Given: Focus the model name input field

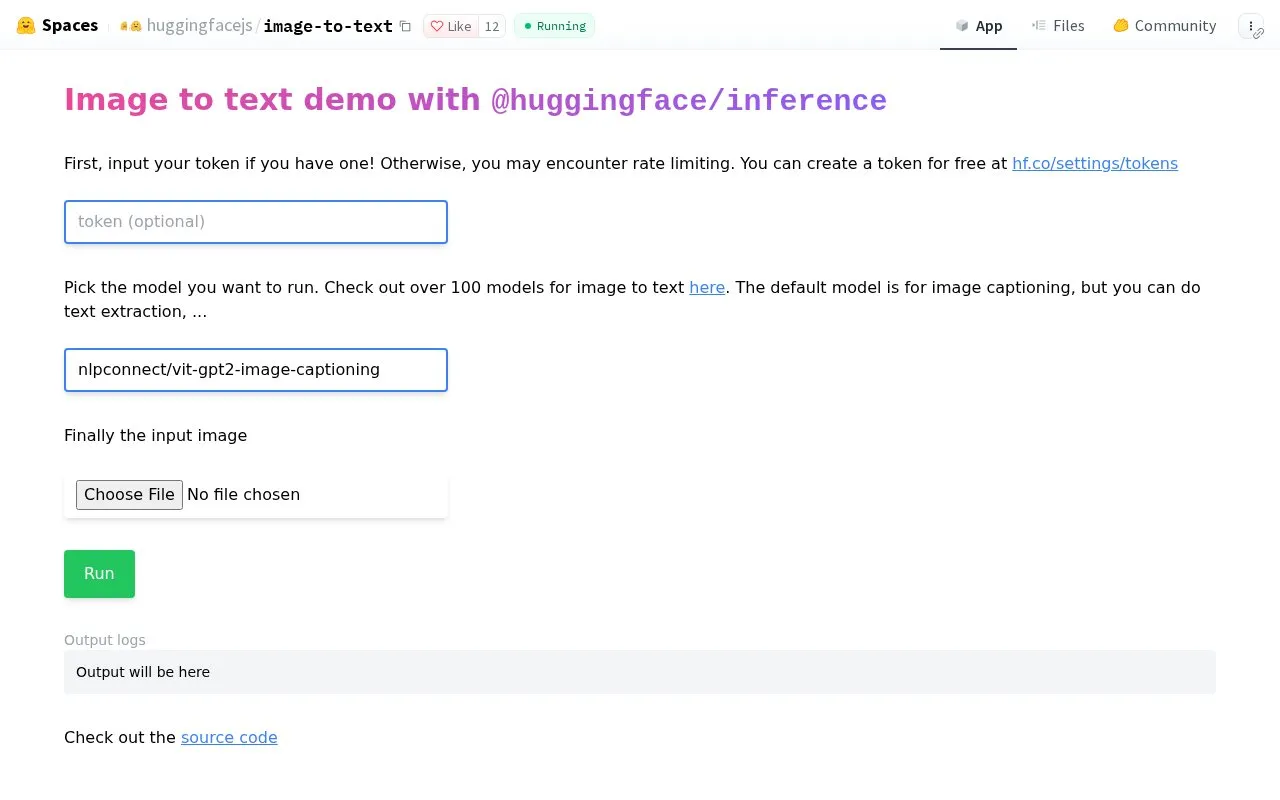Looking at the screenshot, I should pyautogui.click(x=256, y=370).
